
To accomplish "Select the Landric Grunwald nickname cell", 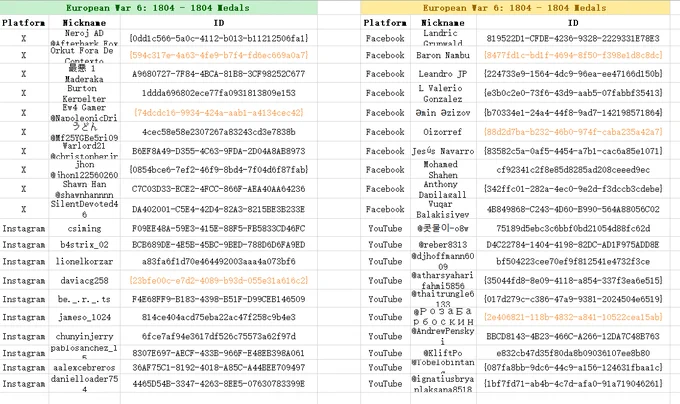I will click(443, 38).
